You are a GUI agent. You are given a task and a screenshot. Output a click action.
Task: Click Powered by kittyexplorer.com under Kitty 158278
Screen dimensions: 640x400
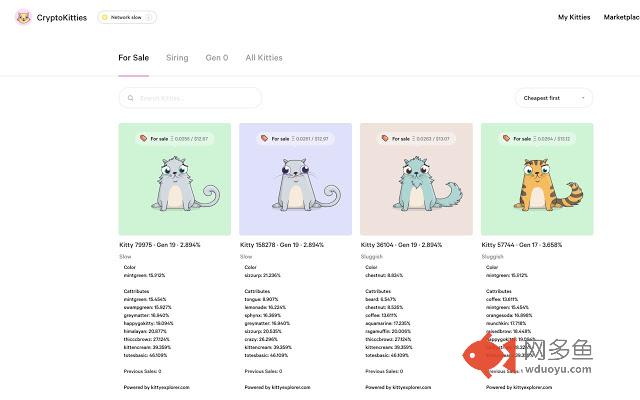tap(277, 387)
